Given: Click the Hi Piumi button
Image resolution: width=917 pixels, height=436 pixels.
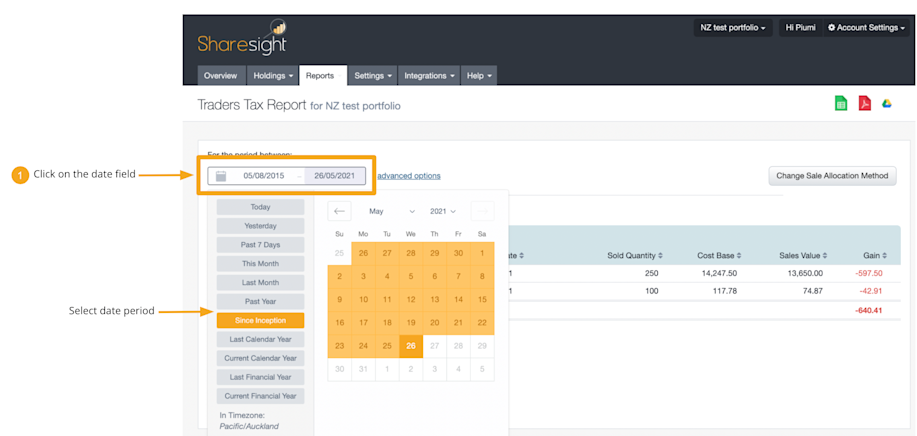Looking at the screenshot, I should coord(800,27).
